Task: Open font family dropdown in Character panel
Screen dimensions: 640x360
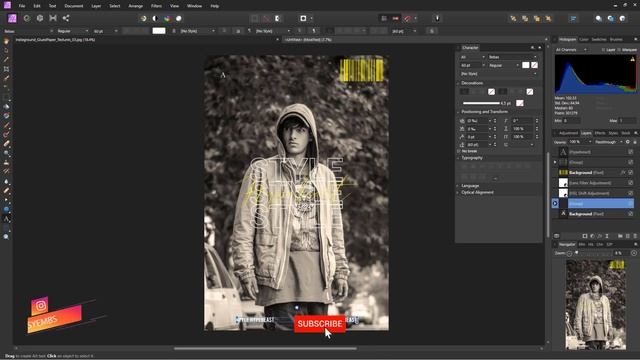Action: [x=513, y=57]
